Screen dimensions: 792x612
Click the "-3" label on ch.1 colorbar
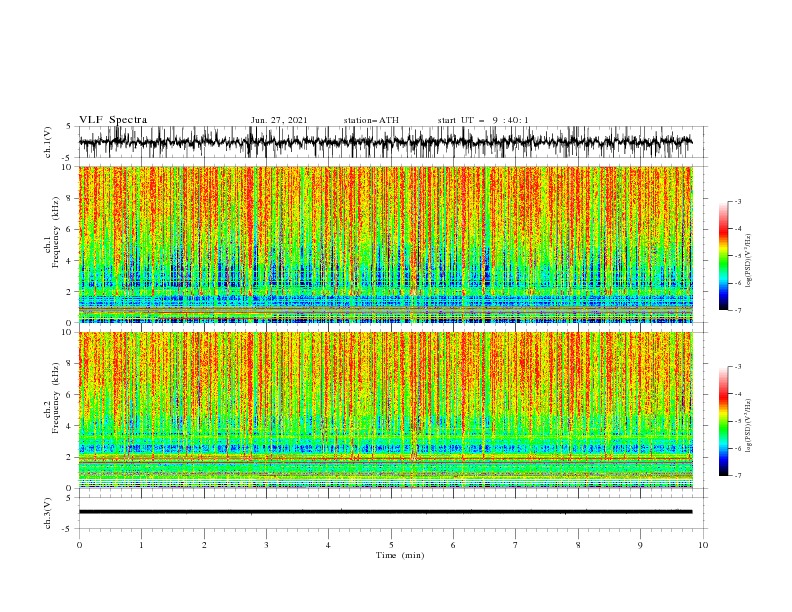[x=738, y=201]
